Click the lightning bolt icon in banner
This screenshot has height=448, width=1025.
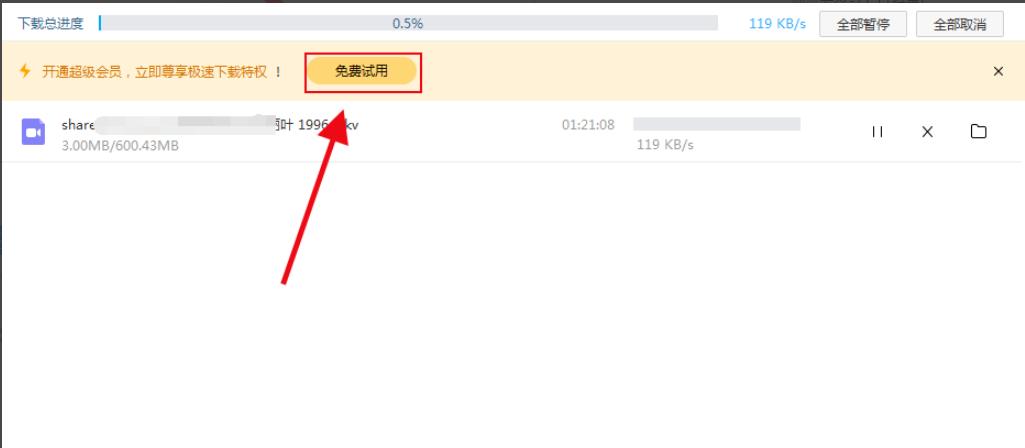click(x=25, y=71)
